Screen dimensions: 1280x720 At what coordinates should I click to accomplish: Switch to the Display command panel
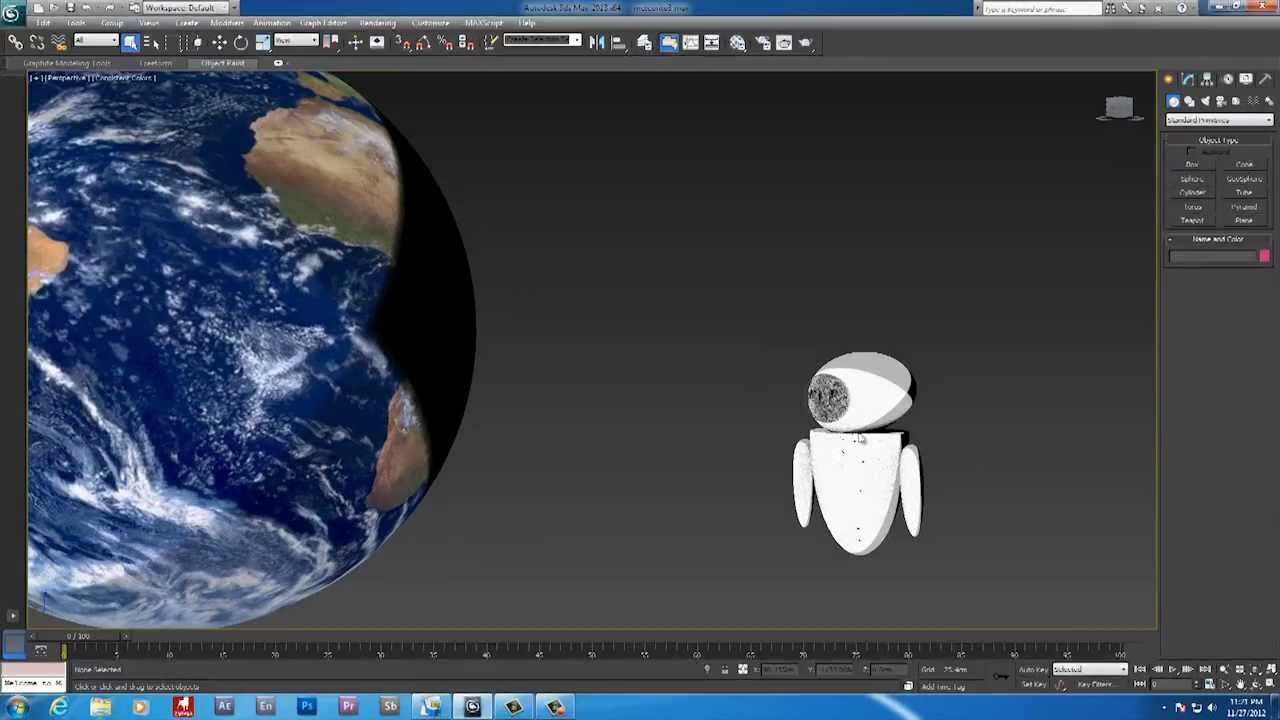1246,79
